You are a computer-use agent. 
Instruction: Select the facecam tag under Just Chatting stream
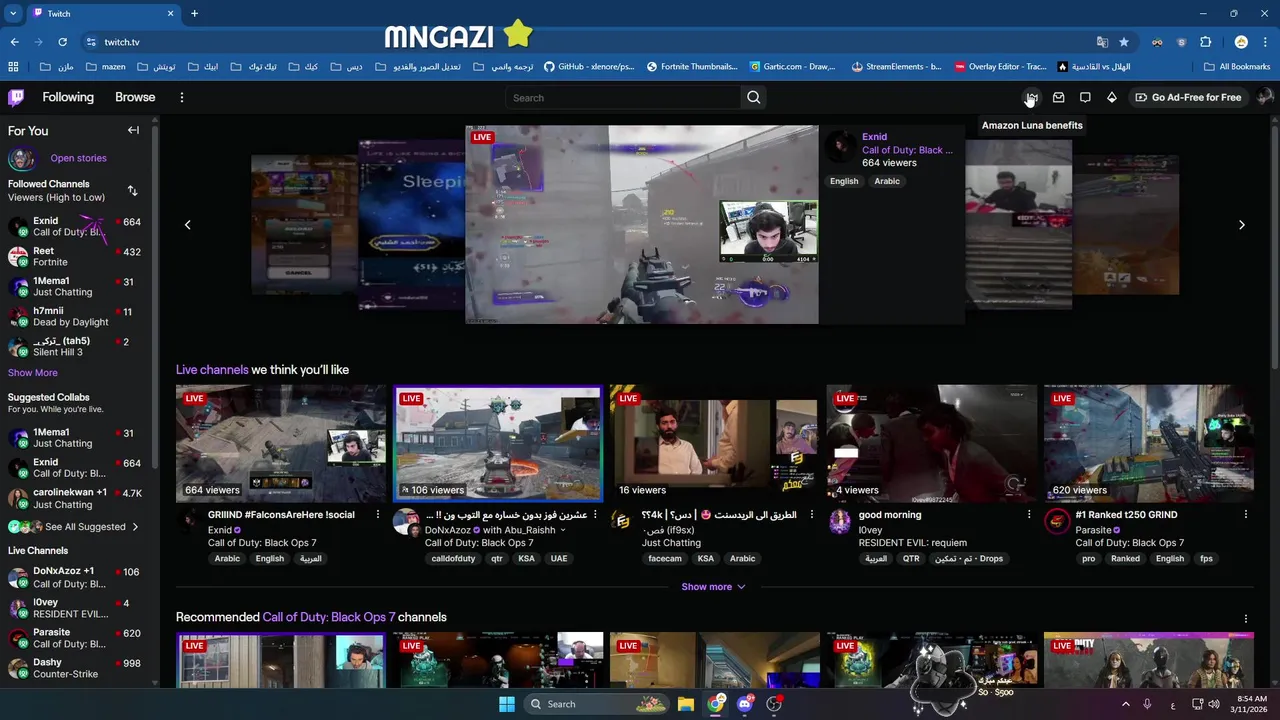665,558
